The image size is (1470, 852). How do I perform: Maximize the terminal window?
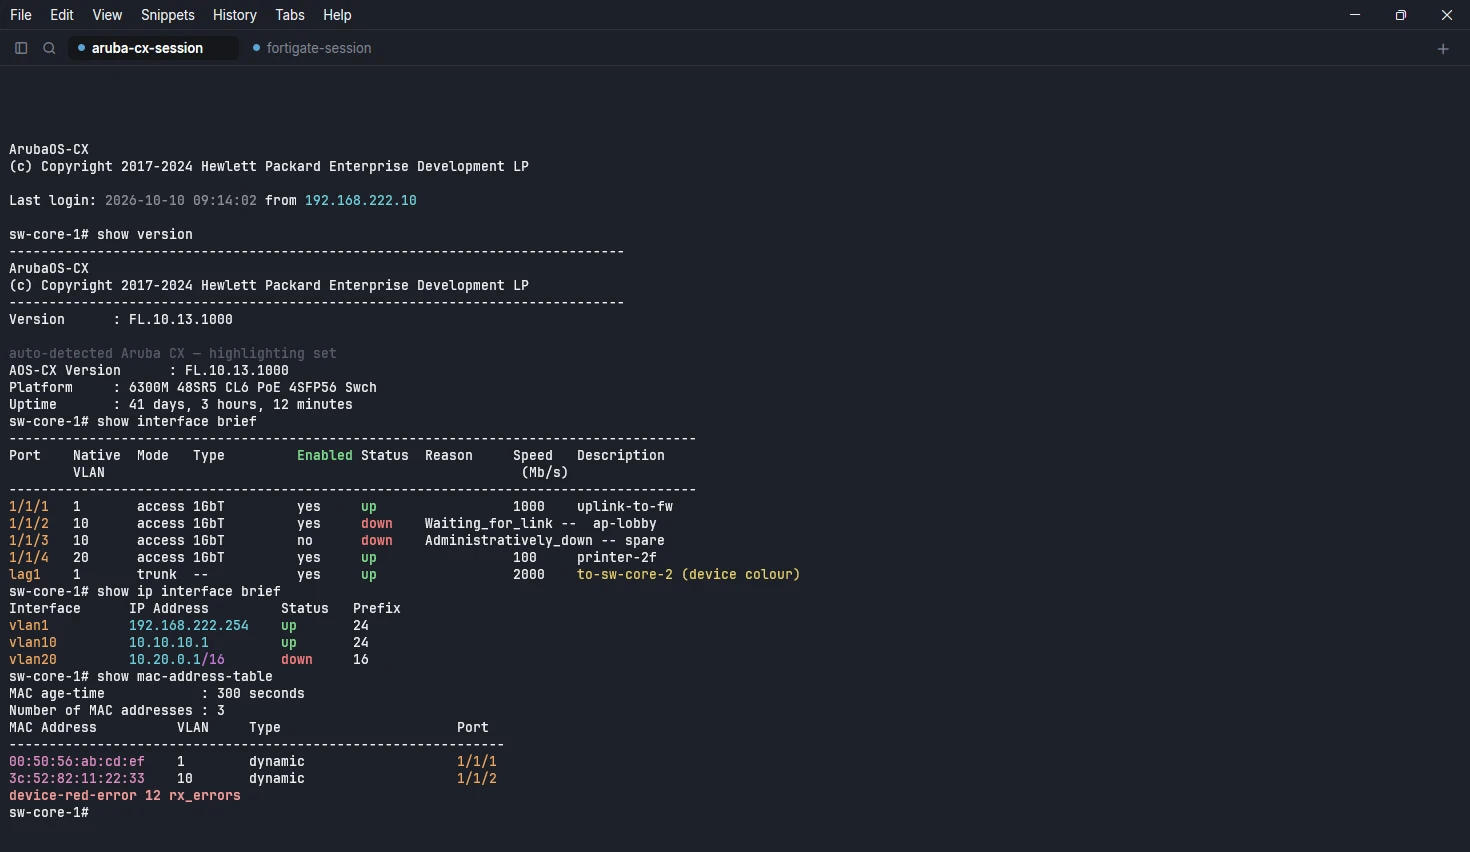(1401, 15)
